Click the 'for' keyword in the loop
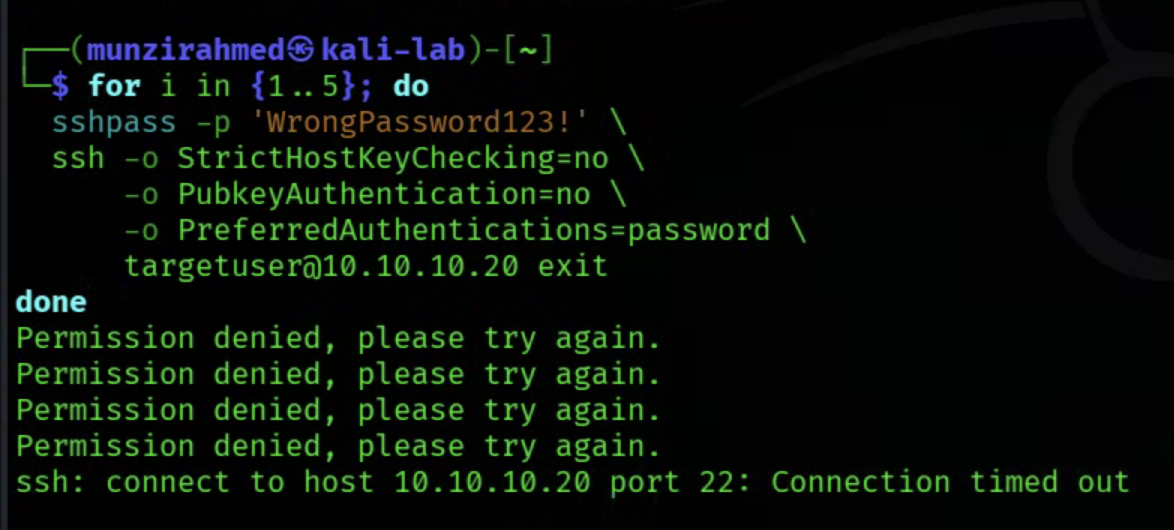Screen dimensions: 1174x530 pos(114,86)
